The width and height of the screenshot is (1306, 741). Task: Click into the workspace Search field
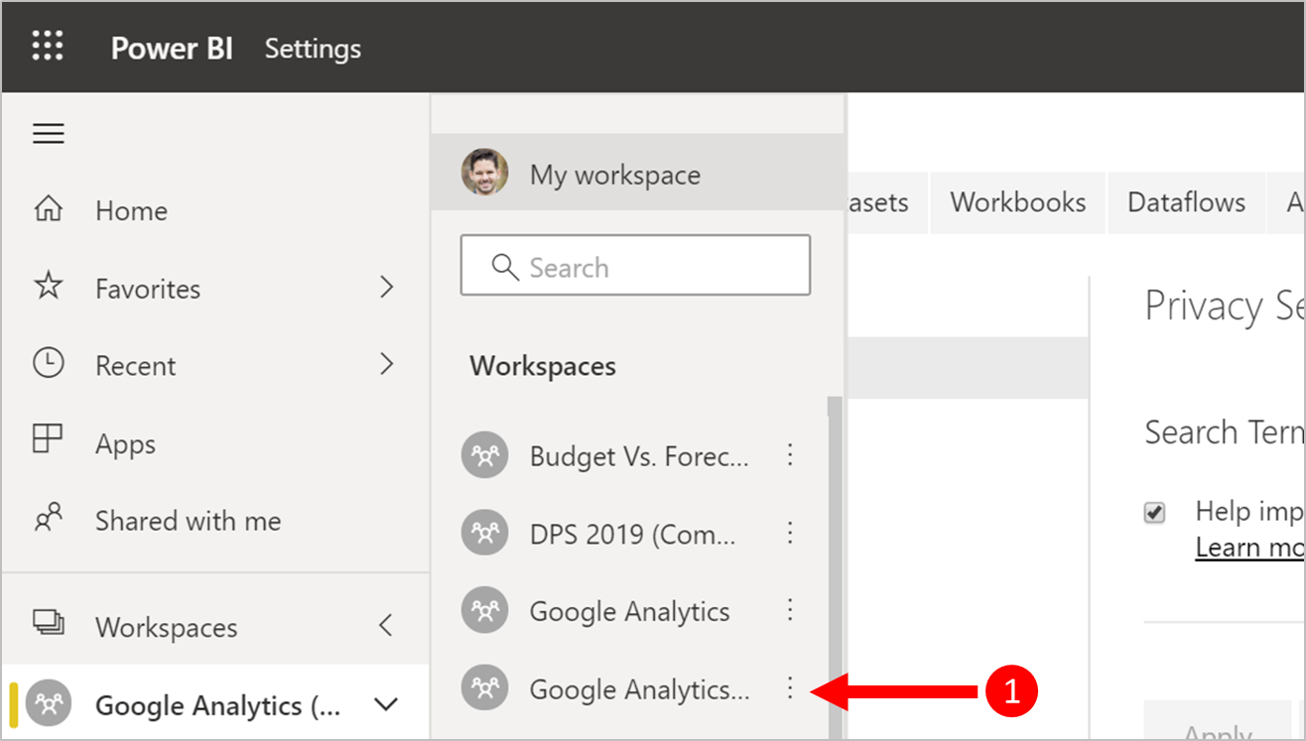click(x=635, y=265)
